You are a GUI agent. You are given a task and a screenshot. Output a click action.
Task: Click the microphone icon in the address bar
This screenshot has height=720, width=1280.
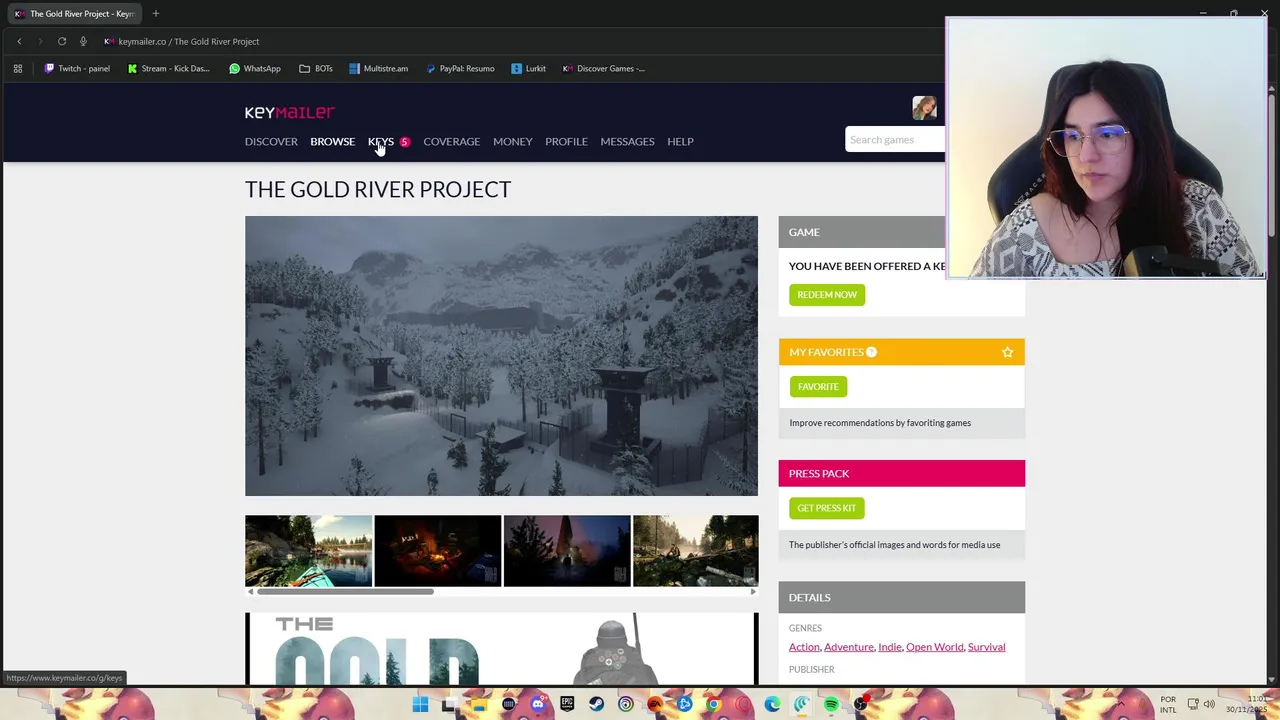point(83,41)
